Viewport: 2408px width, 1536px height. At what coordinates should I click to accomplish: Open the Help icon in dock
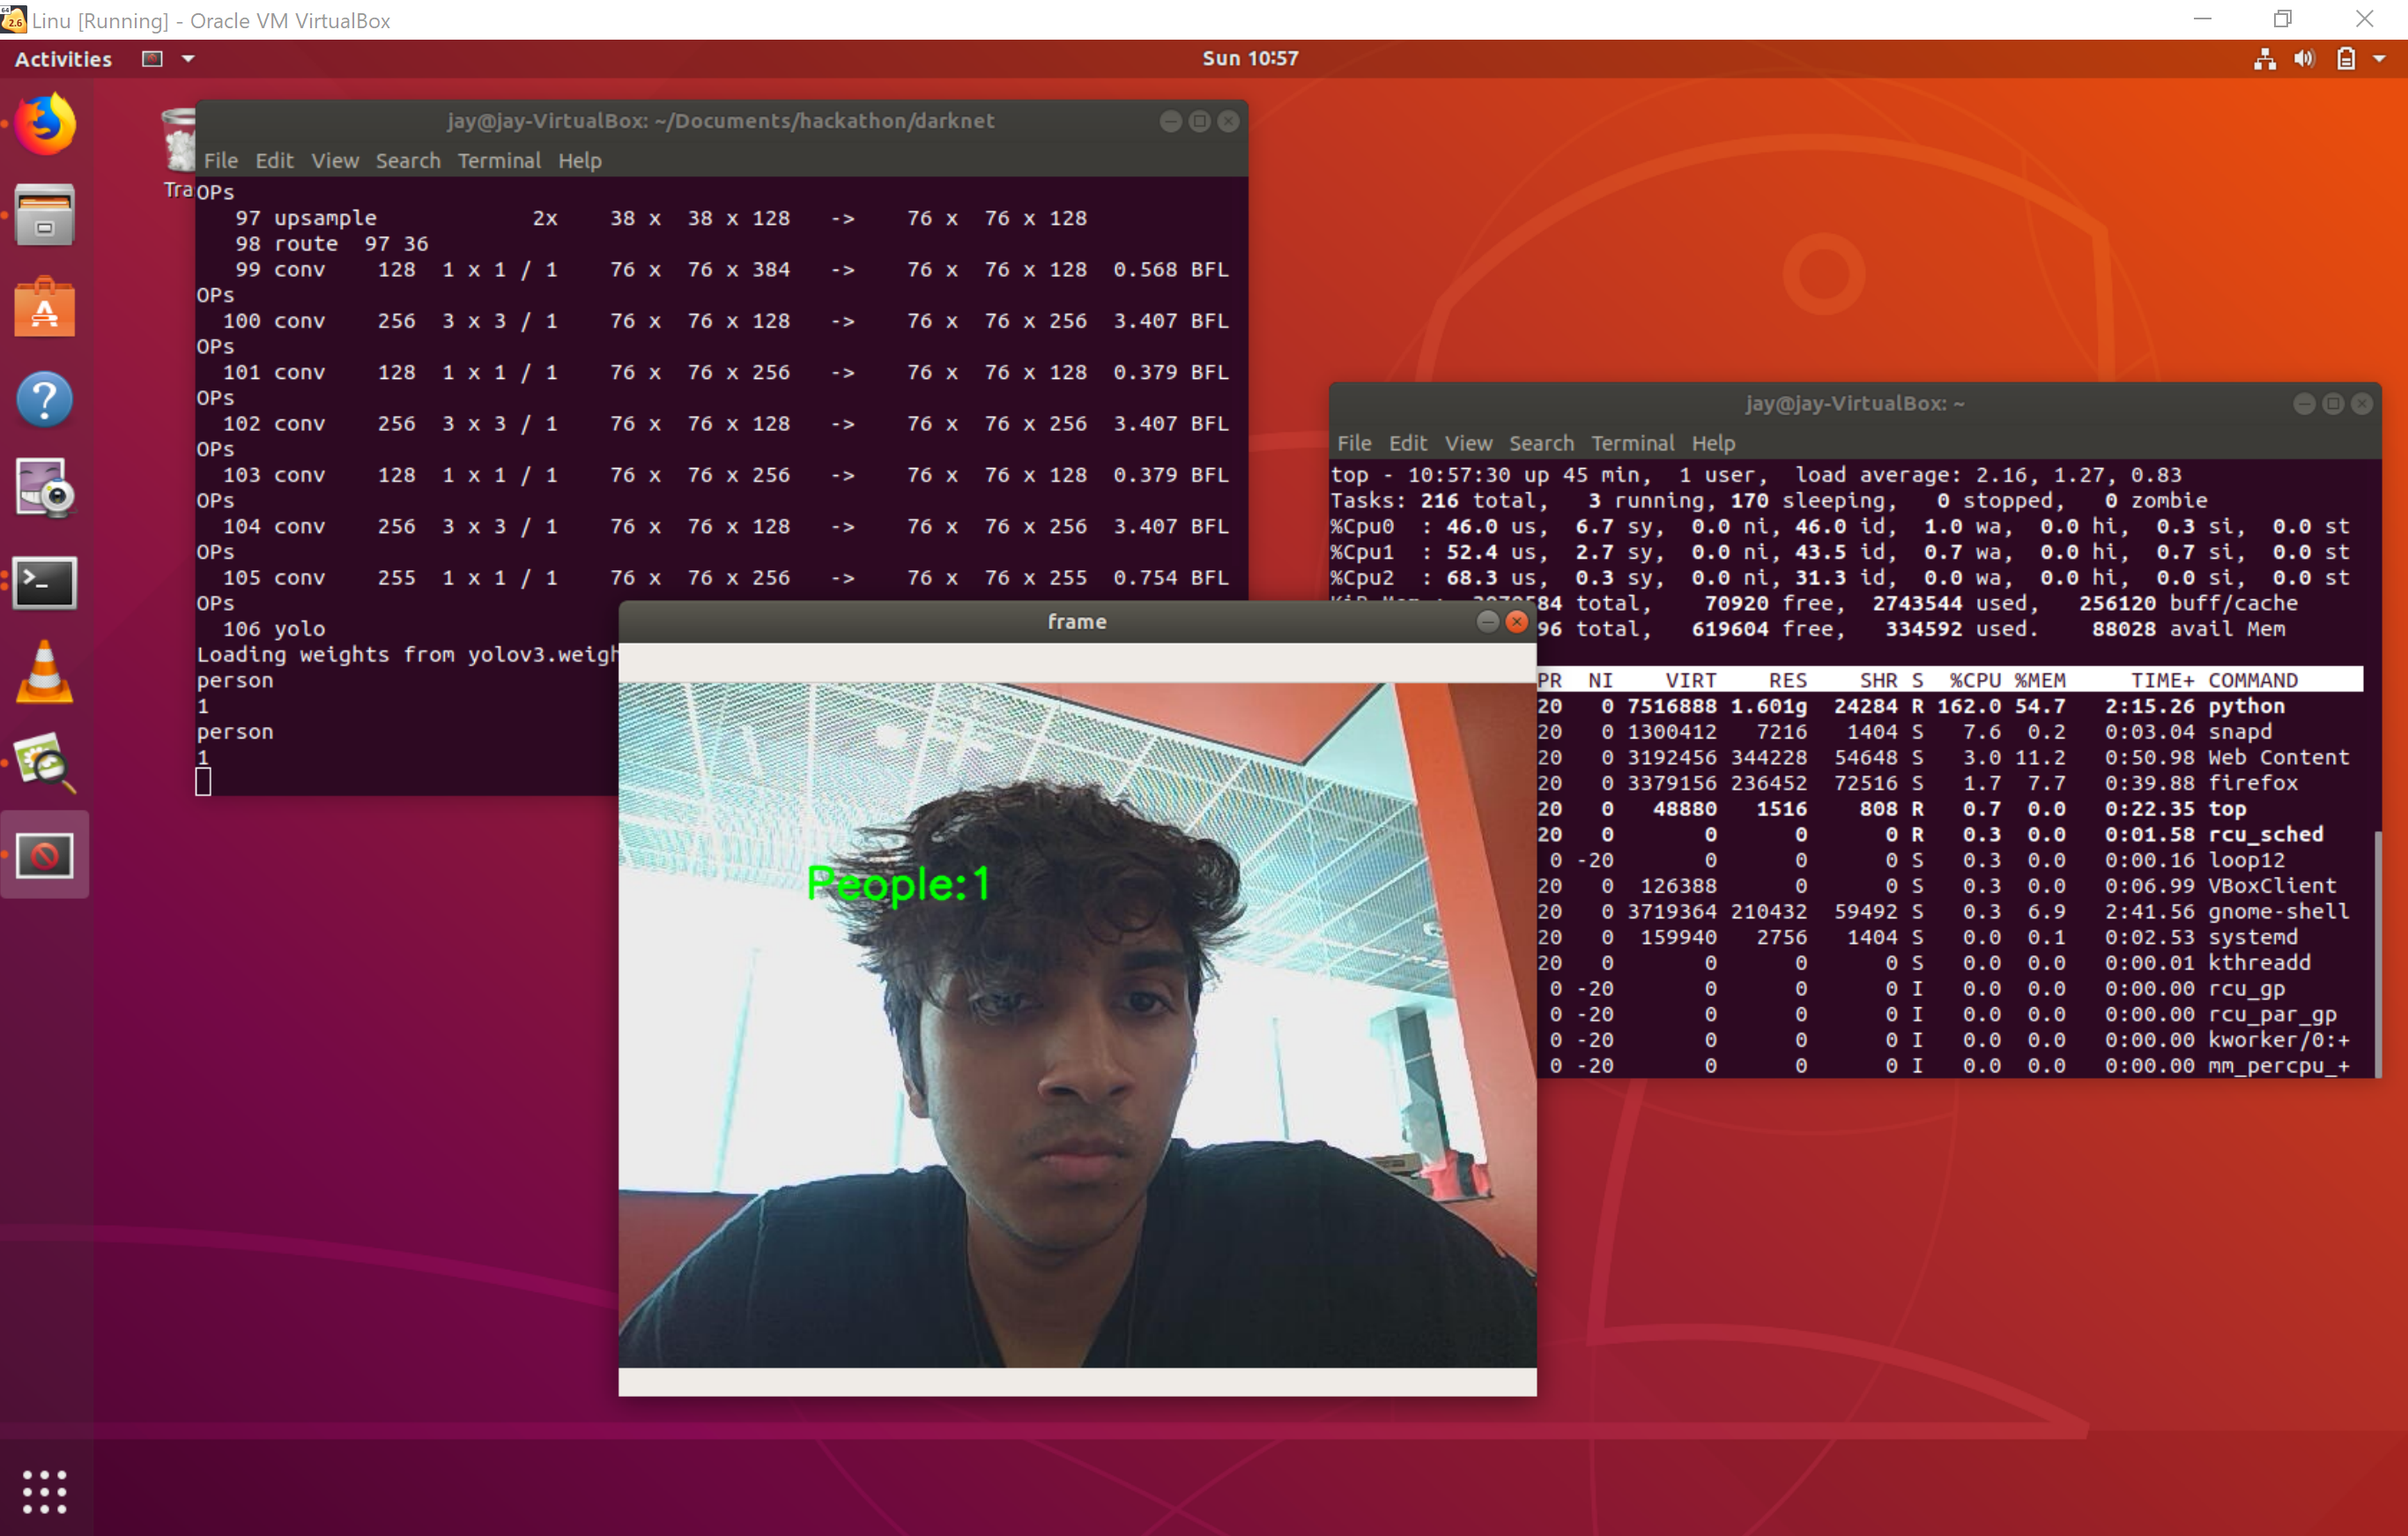coord(45,400)
